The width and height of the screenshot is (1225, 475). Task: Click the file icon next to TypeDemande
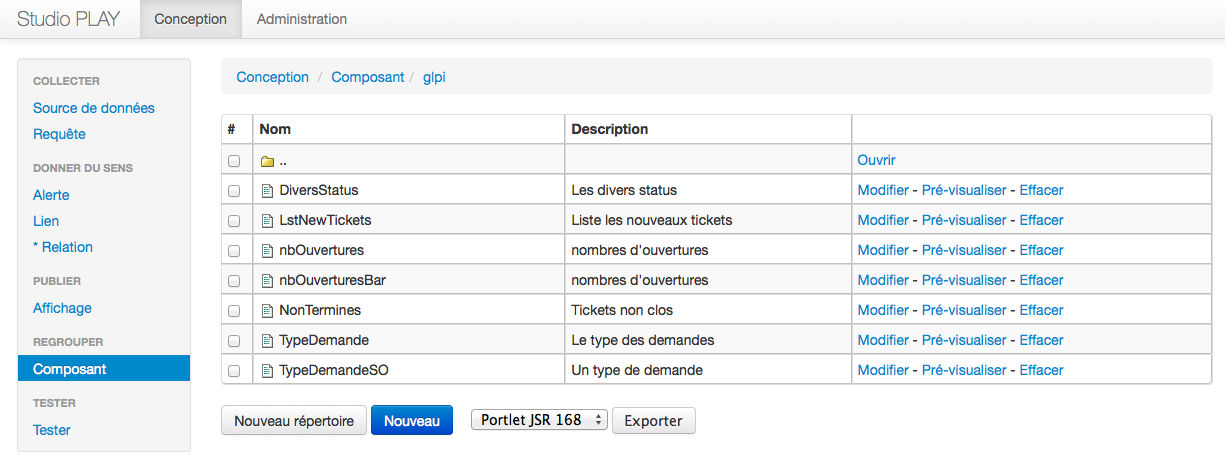click(267, 341)
